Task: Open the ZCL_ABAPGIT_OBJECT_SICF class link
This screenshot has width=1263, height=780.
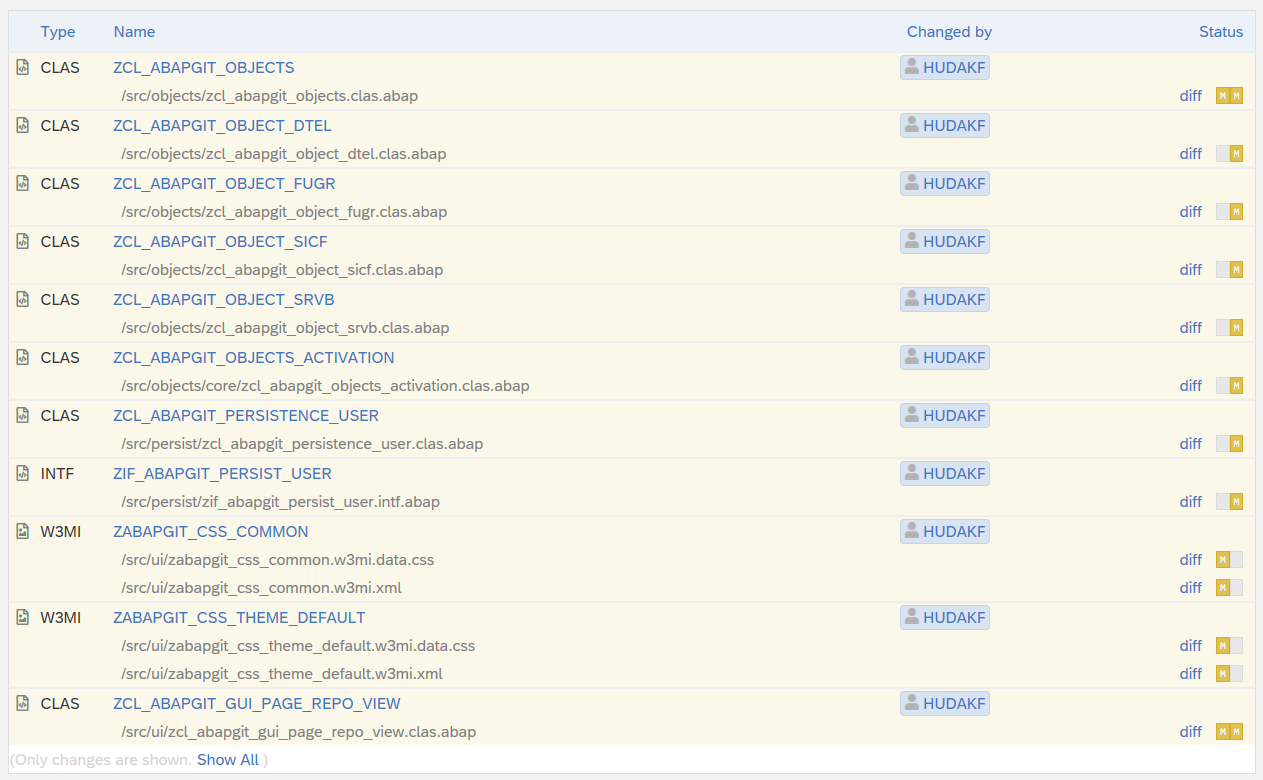Action: coord(220,241)
